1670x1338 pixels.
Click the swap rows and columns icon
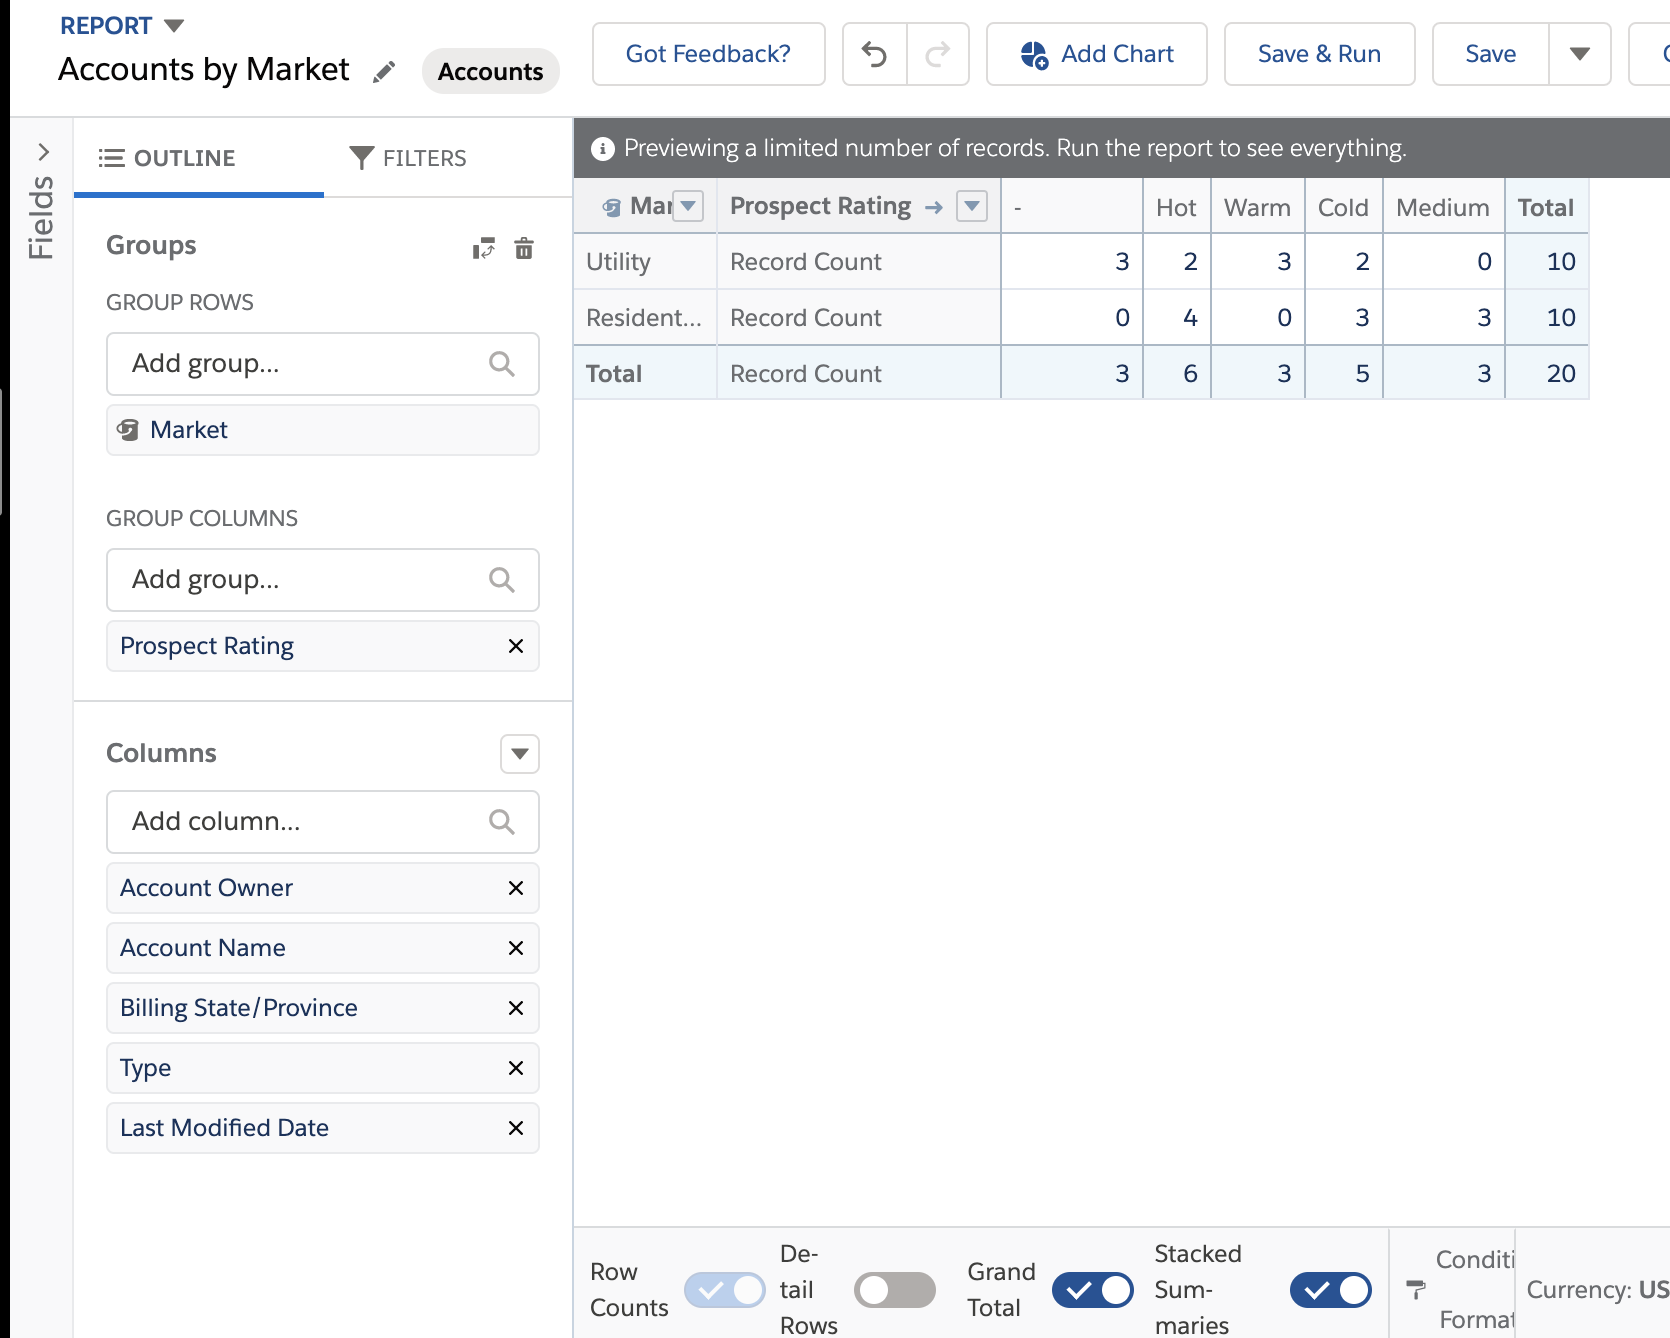(484, 248)
